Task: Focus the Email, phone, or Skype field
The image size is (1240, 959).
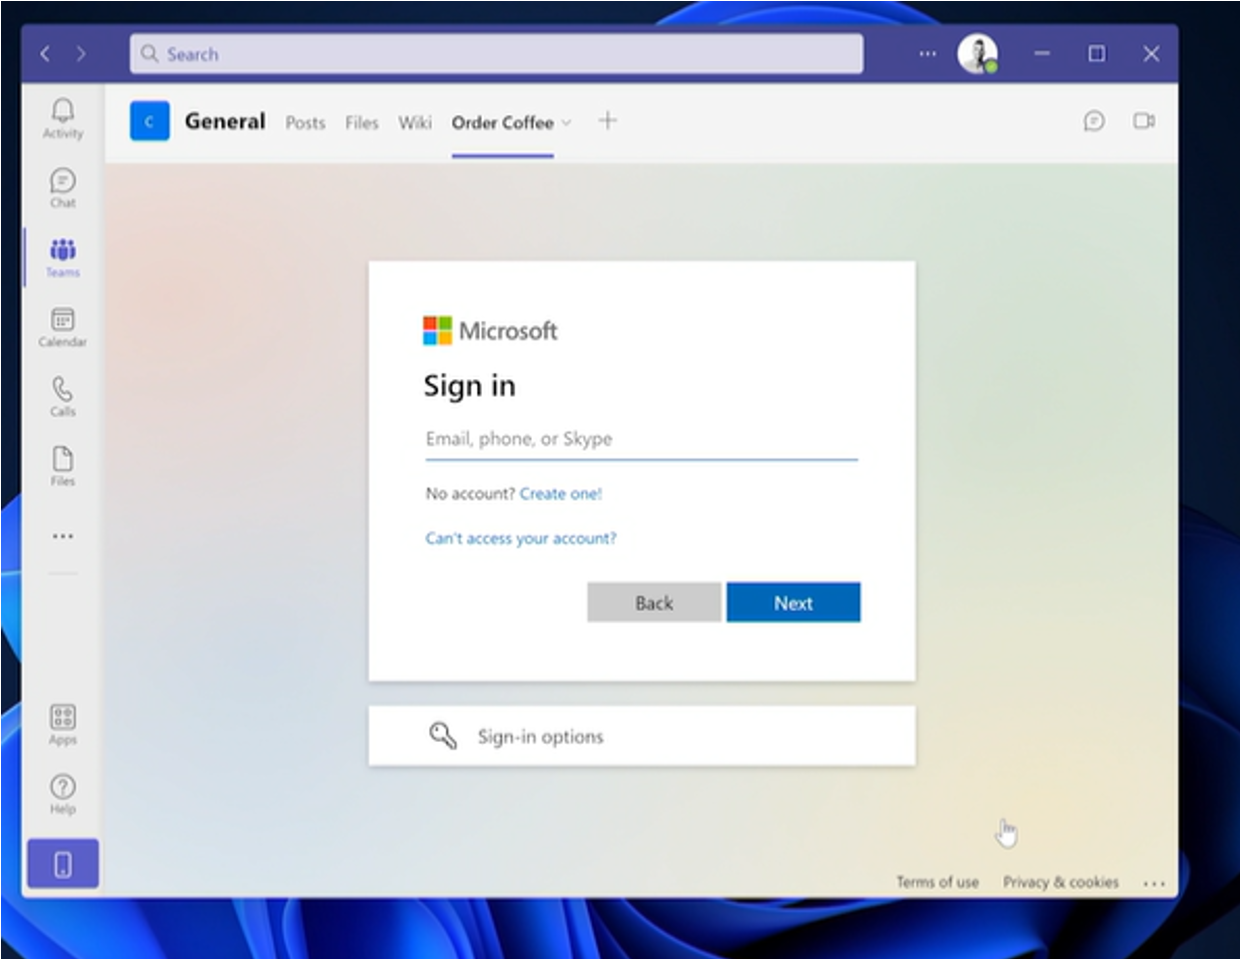Action: click(x=641, y=439)
